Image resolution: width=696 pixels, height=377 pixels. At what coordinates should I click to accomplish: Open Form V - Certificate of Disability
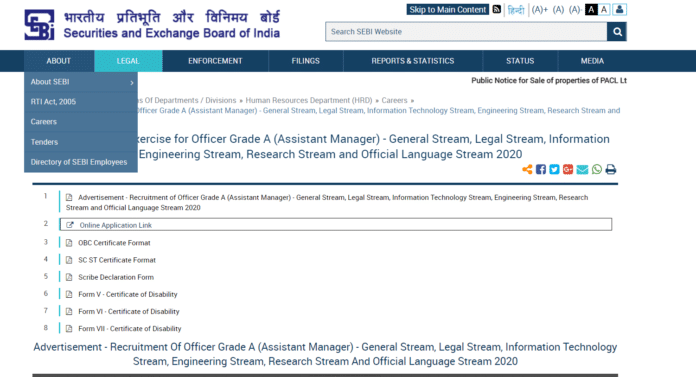[127, 294]
